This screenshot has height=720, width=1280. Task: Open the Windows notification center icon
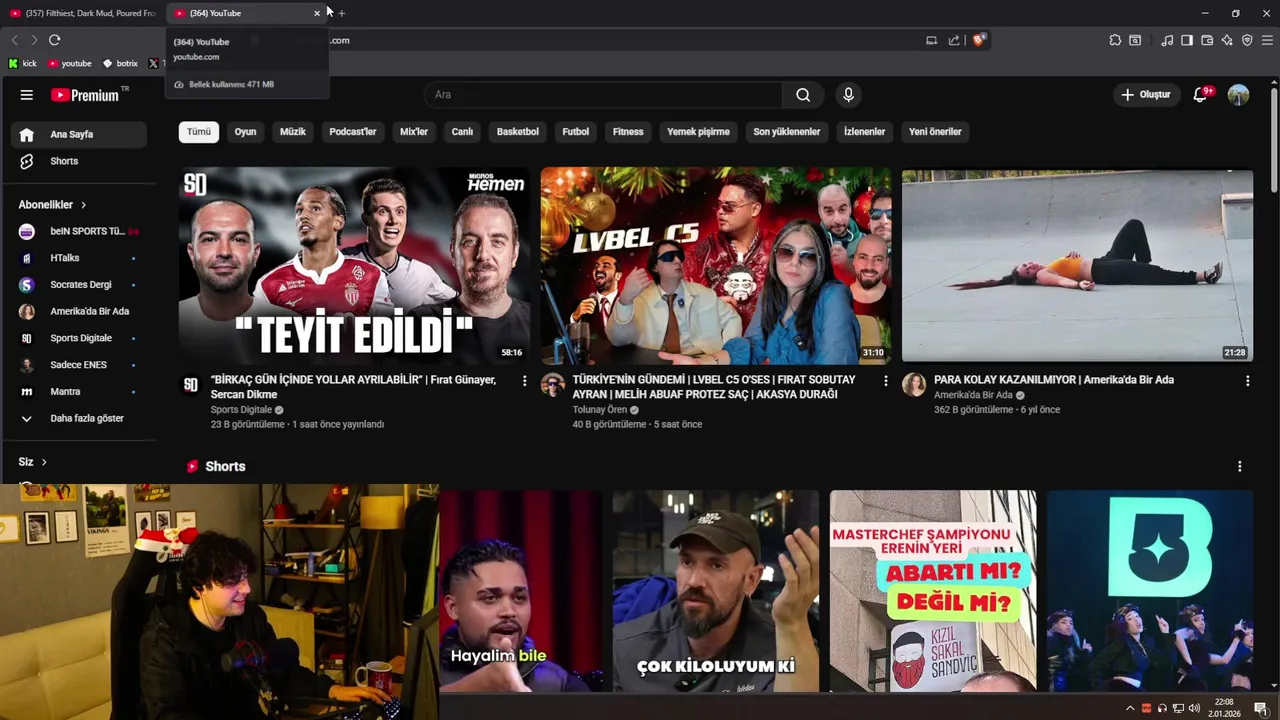tap(1261, 708)
